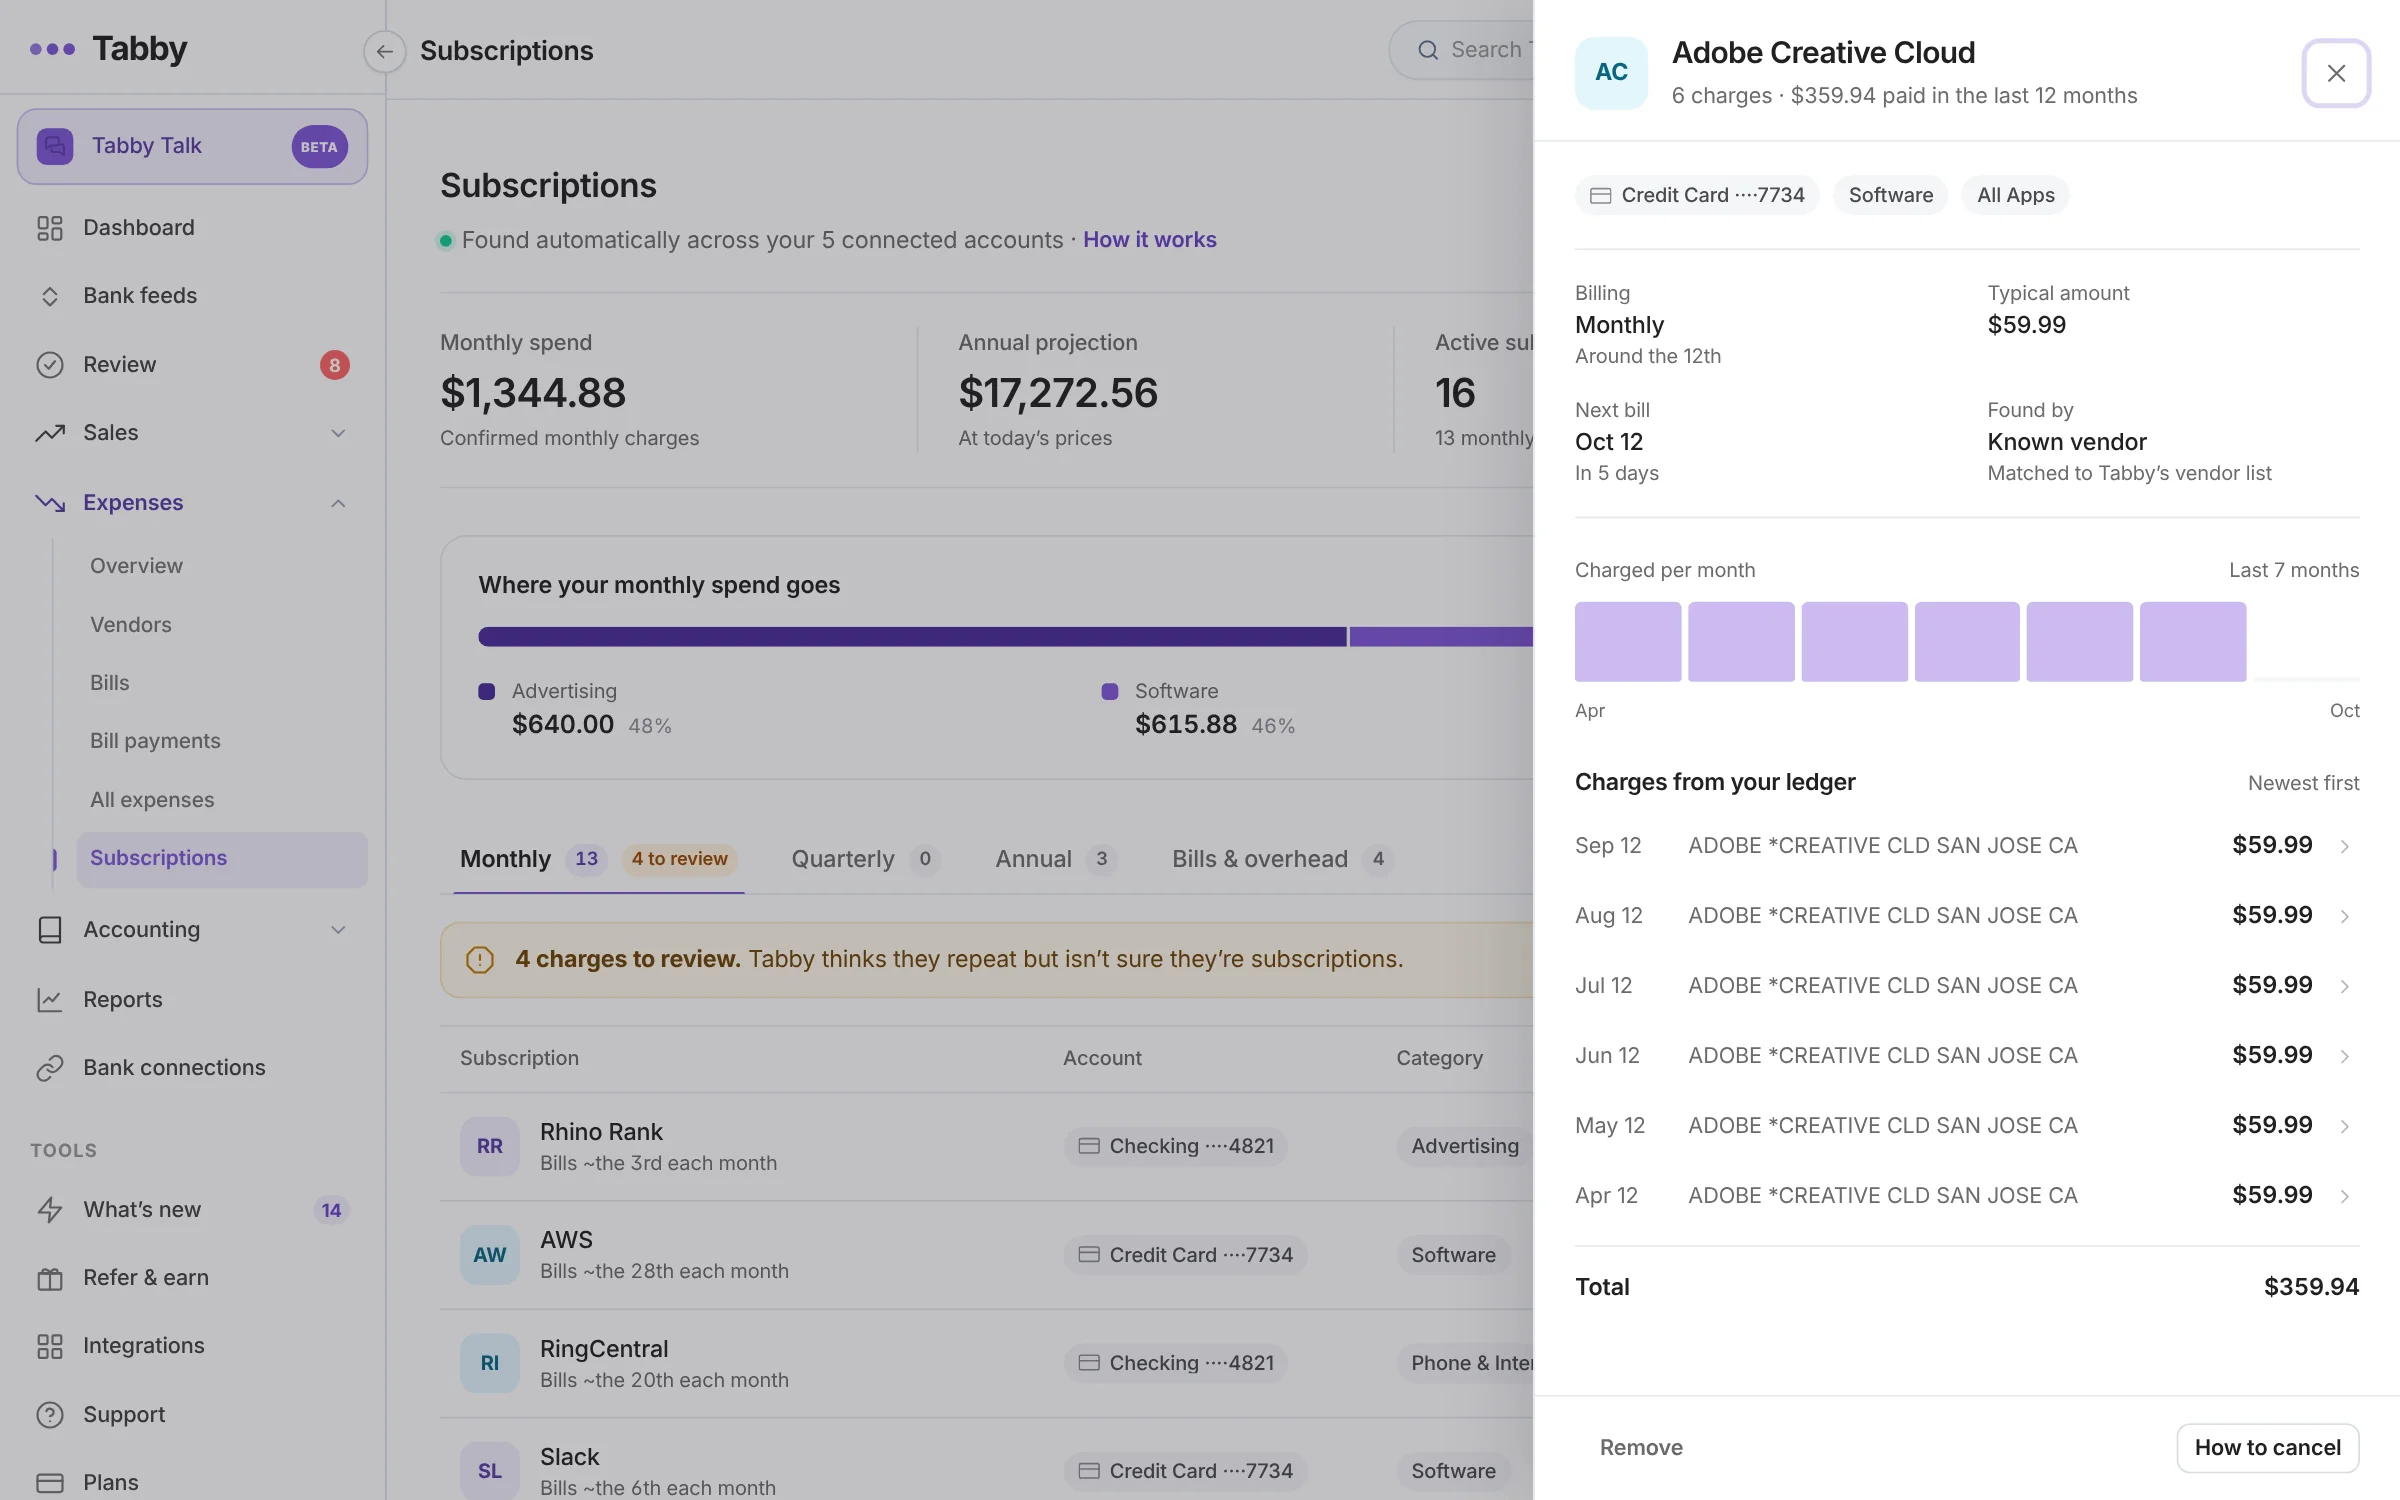Open the Sep 12 charge details chevron

[2344, 847]
